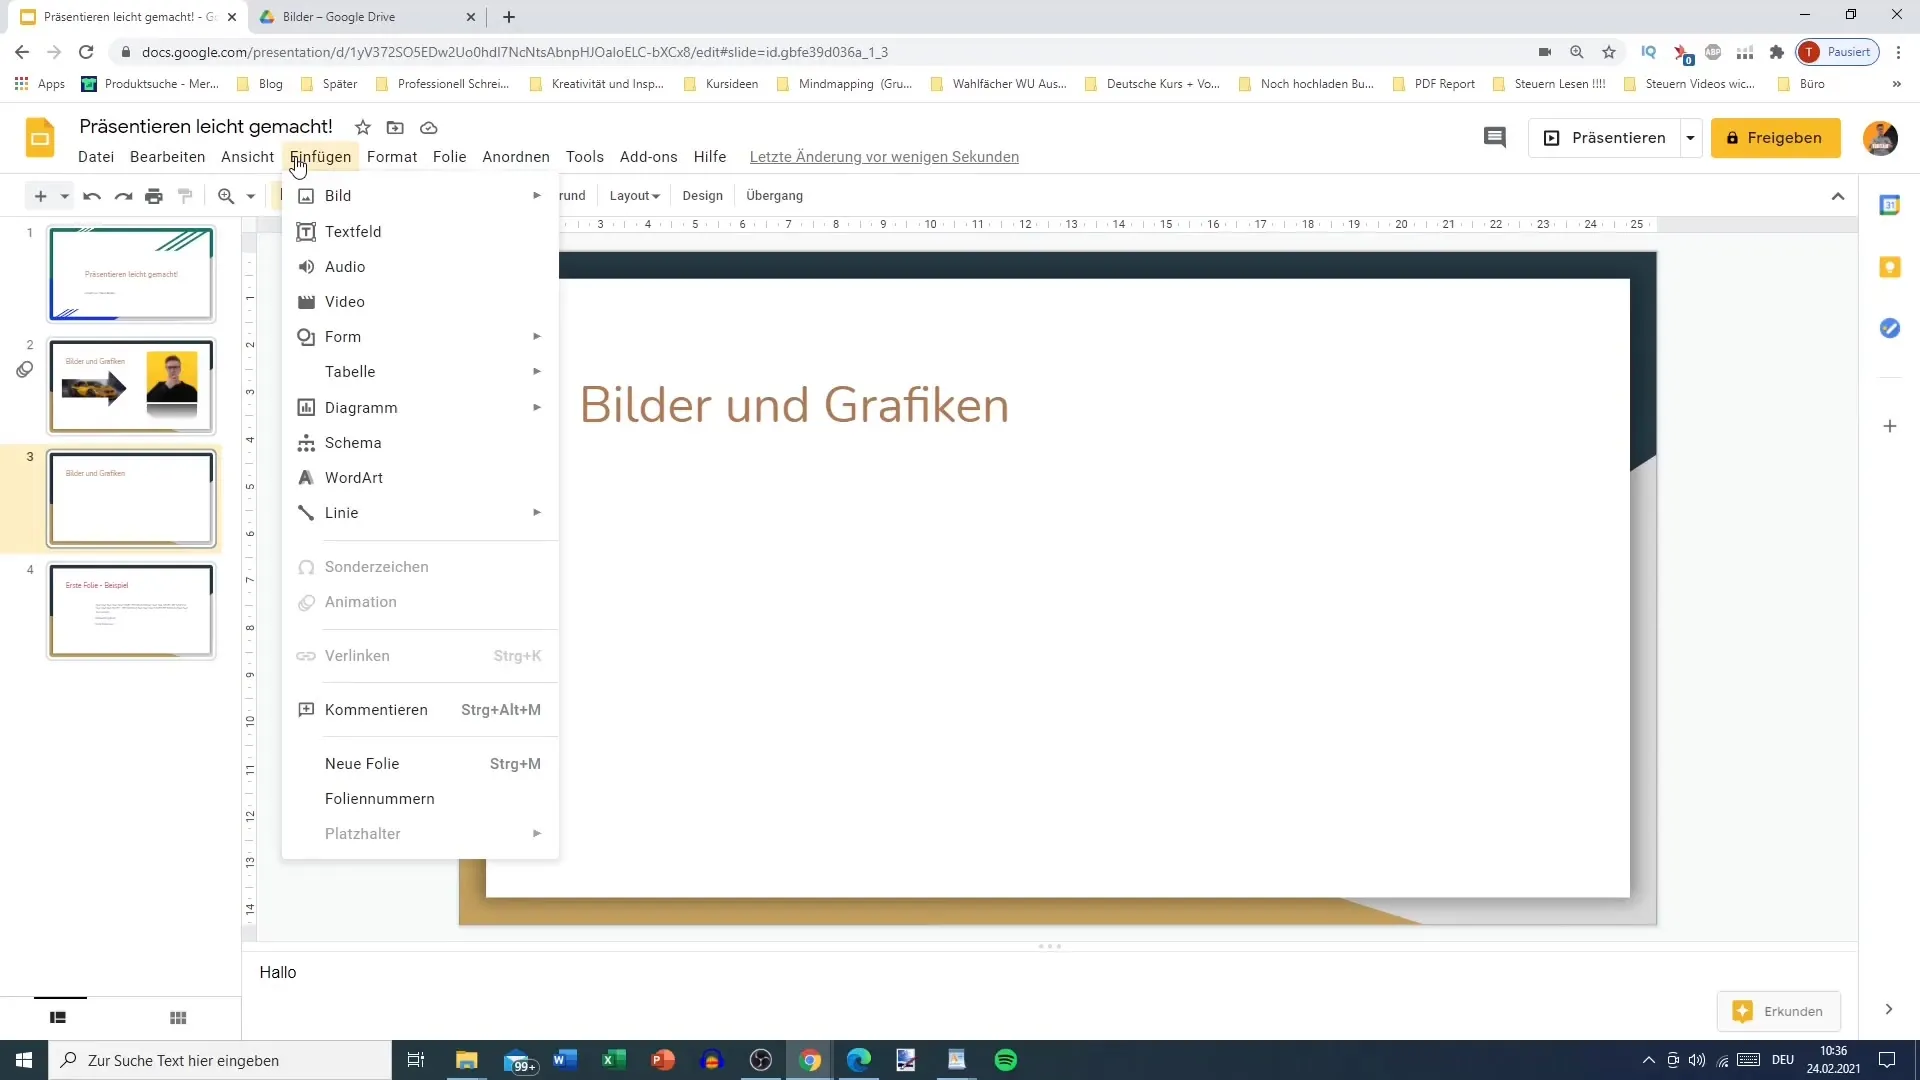Start presentation with Präsentieren button
1920x1080 pixels.
[1604, 138]
